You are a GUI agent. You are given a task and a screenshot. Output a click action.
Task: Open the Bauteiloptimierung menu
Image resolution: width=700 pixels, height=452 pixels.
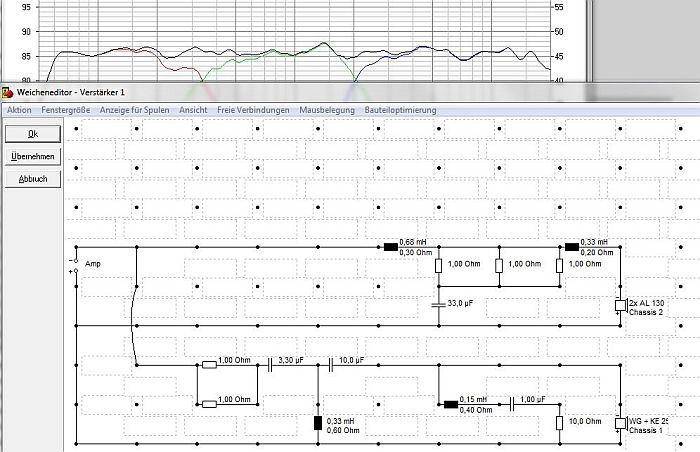tap(400, 110)
